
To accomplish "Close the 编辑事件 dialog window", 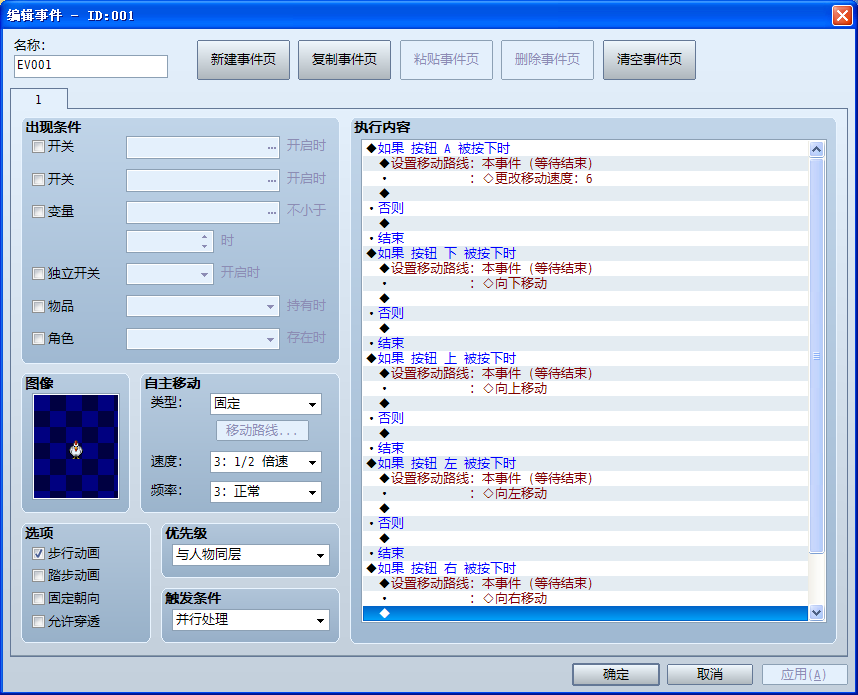I will point(842,15).
